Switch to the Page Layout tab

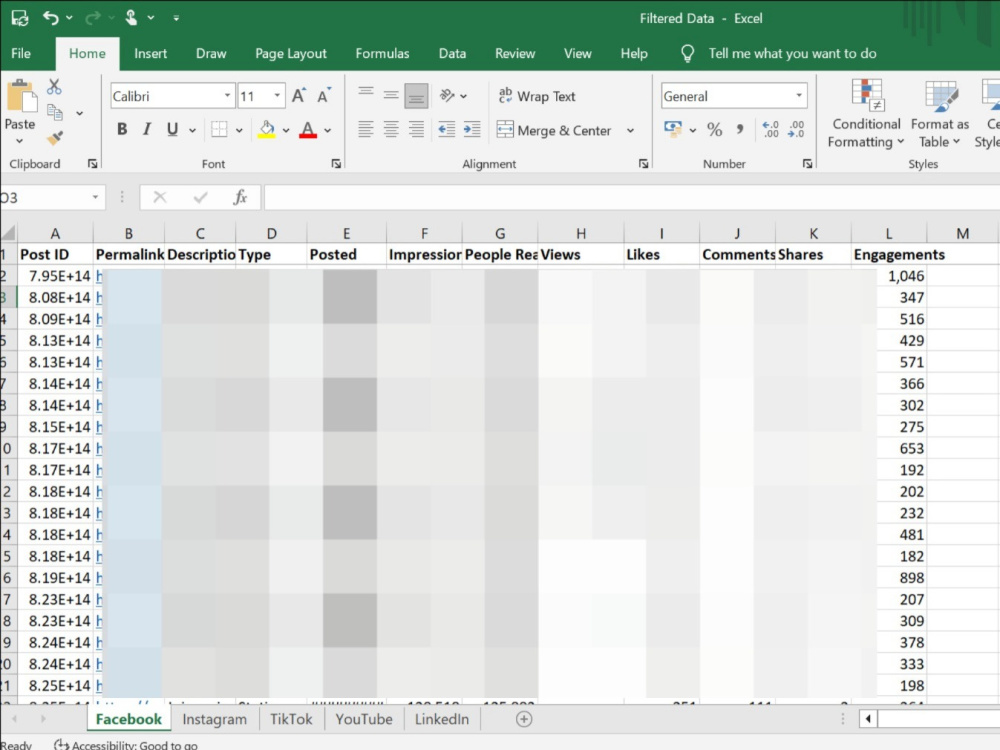[291, 54]
